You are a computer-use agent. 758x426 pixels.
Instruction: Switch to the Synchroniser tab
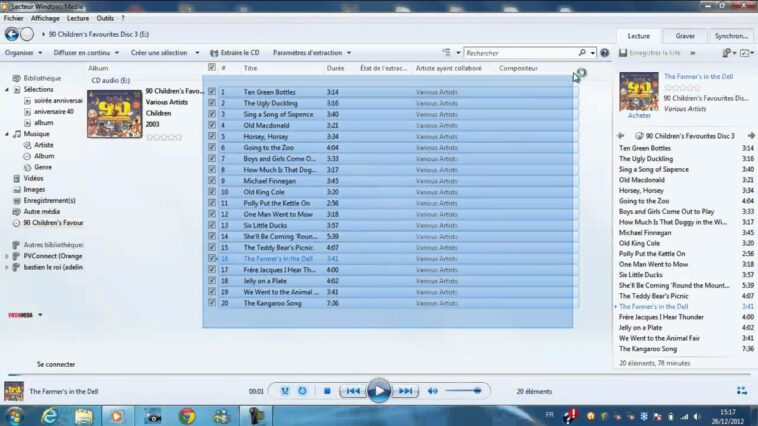point(731,36)
